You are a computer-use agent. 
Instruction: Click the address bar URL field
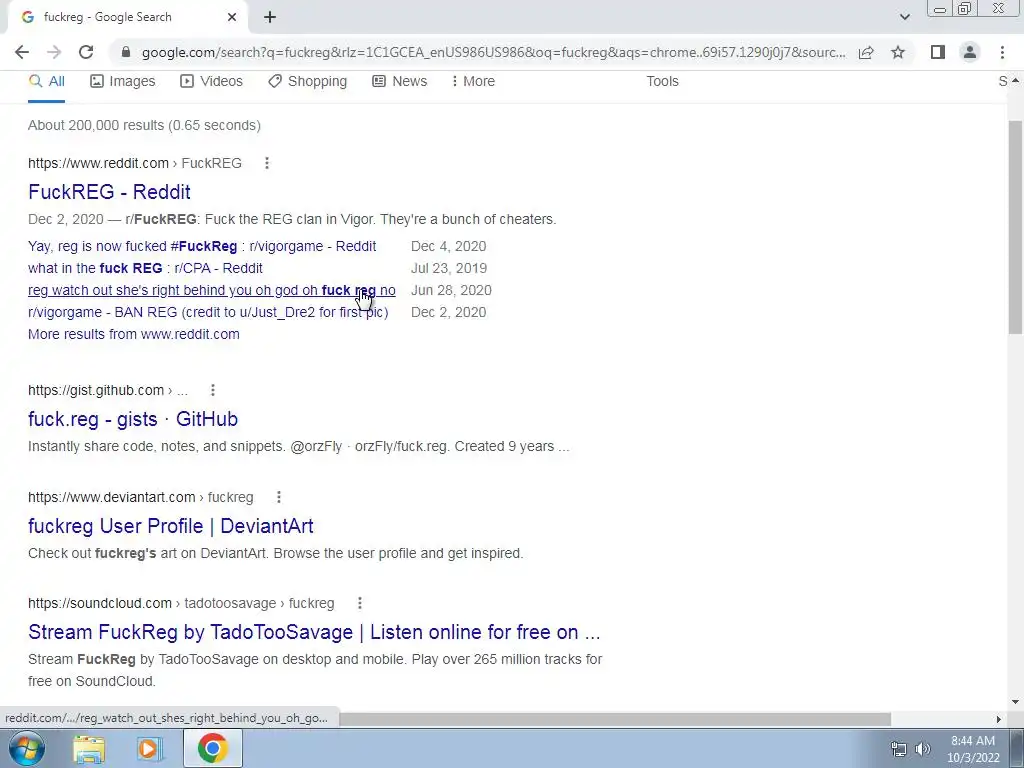493,52
